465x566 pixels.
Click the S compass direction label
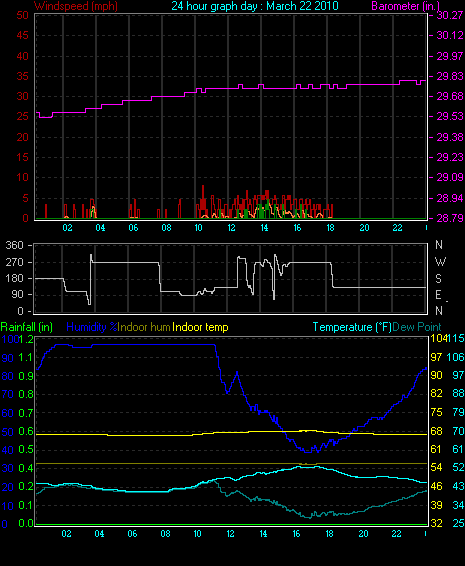[x=438, y=278]
